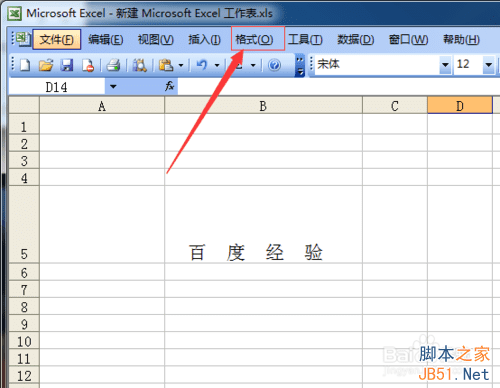Click the Permission document icon with red mark
500x388 pixels.
tap(88, 65)
